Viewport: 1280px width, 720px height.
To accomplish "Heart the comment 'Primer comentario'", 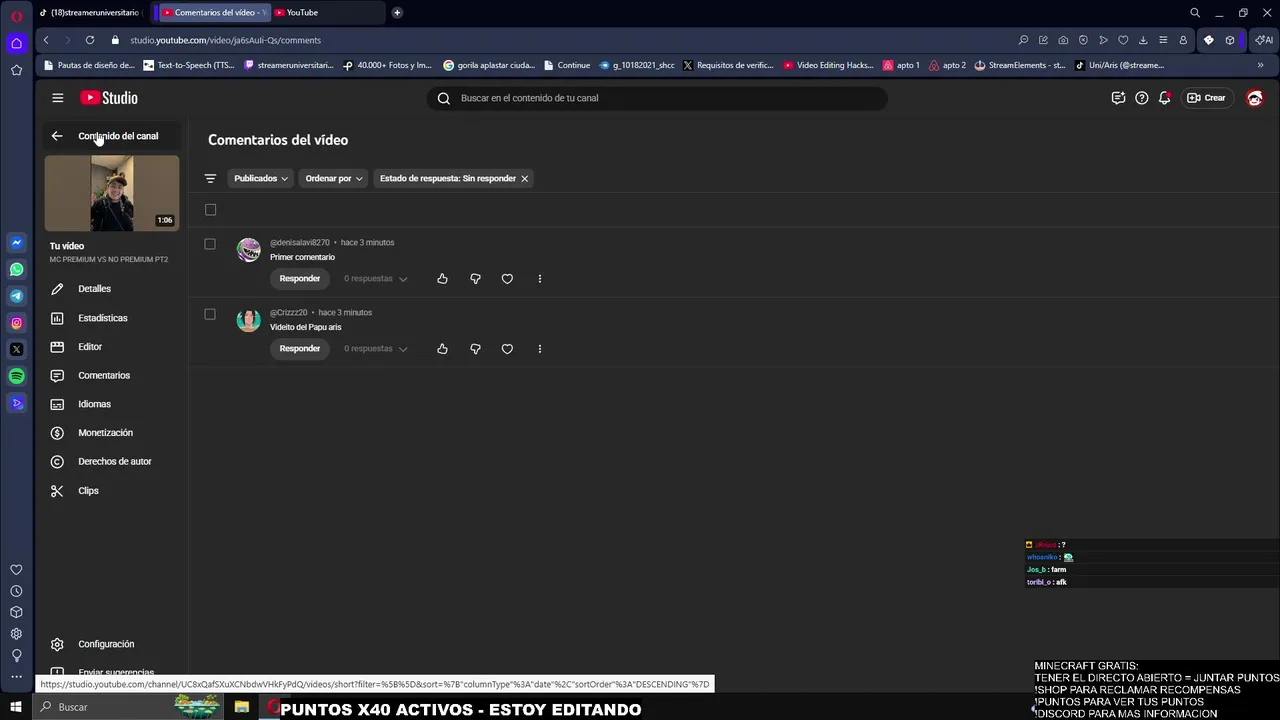I will point(507,279).
